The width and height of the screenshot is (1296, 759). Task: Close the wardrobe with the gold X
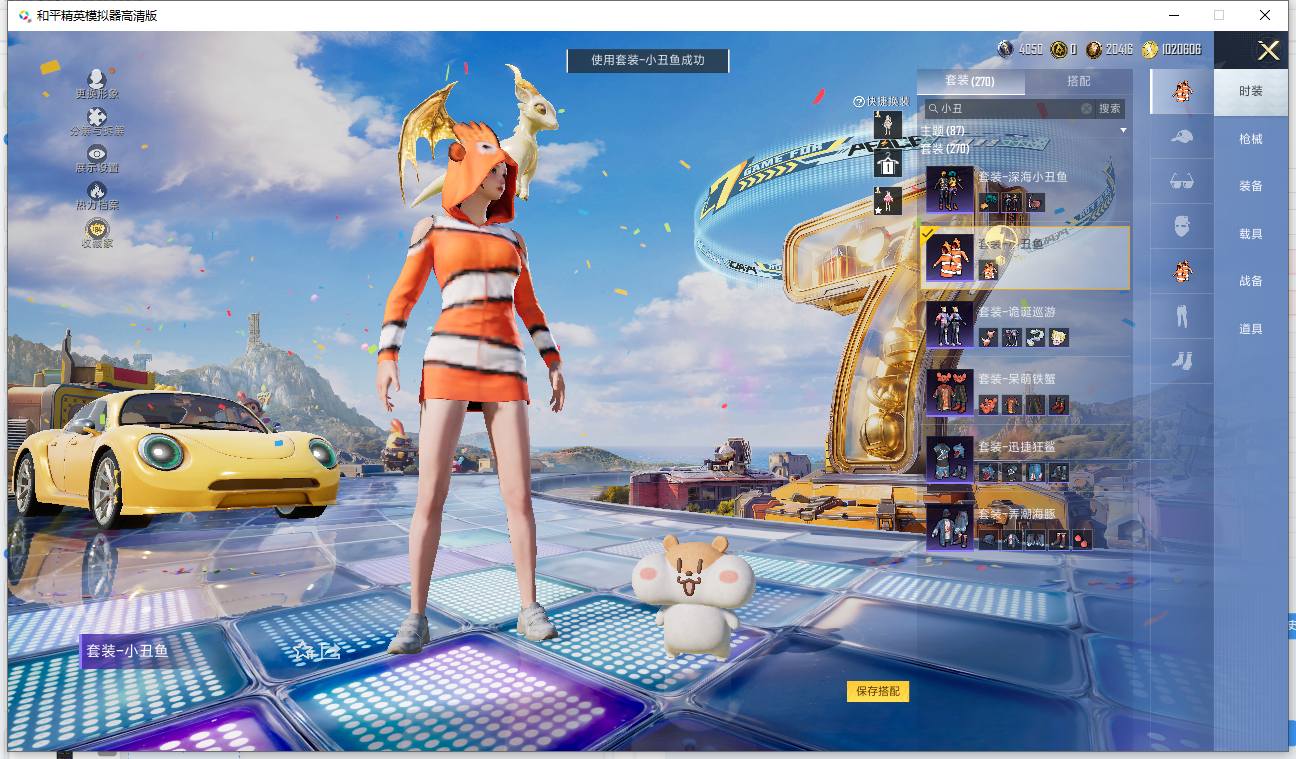(x=1268, y=51)
